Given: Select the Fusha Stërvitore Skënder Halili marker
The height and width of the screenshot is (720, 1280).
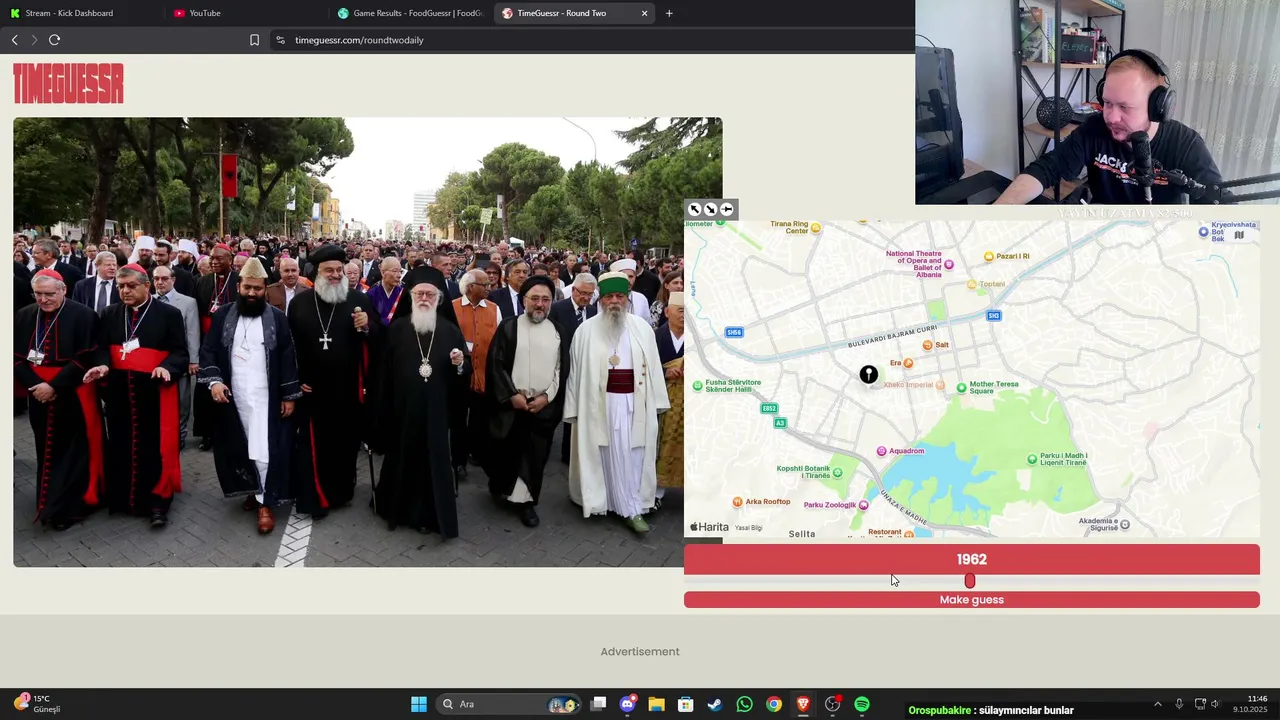Looking at the screenshot, I should [x=698, y=385].
